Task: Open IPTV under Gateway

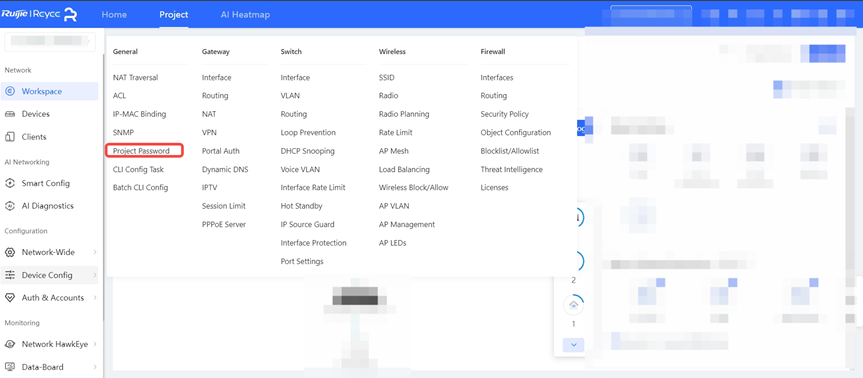Action: pyautogui.click(x=210, y=188)
